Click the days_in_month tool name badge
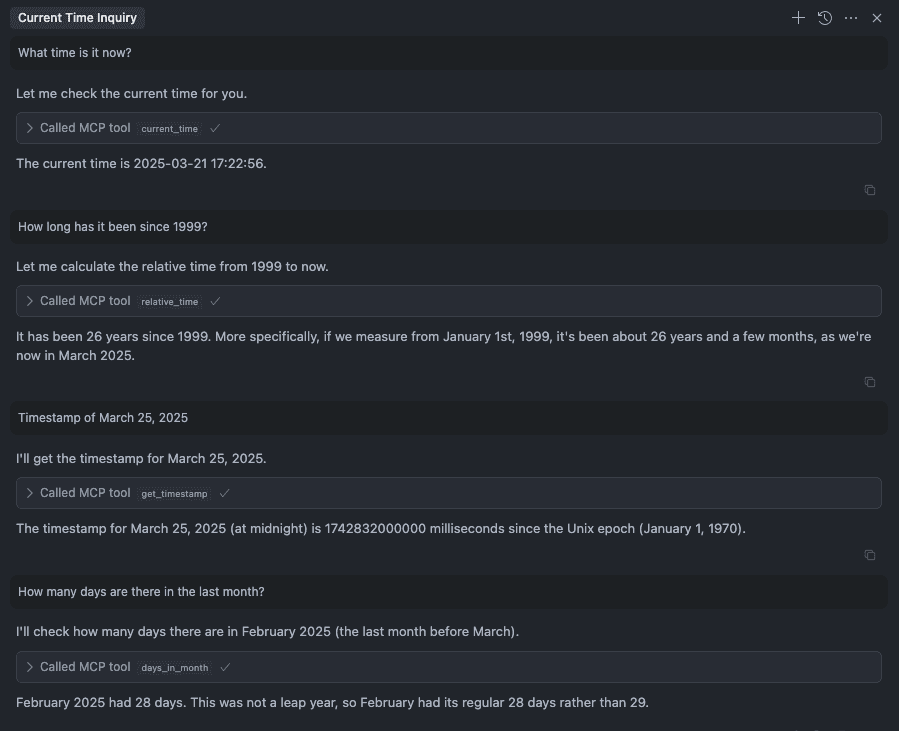 click(x=175, y=667)
